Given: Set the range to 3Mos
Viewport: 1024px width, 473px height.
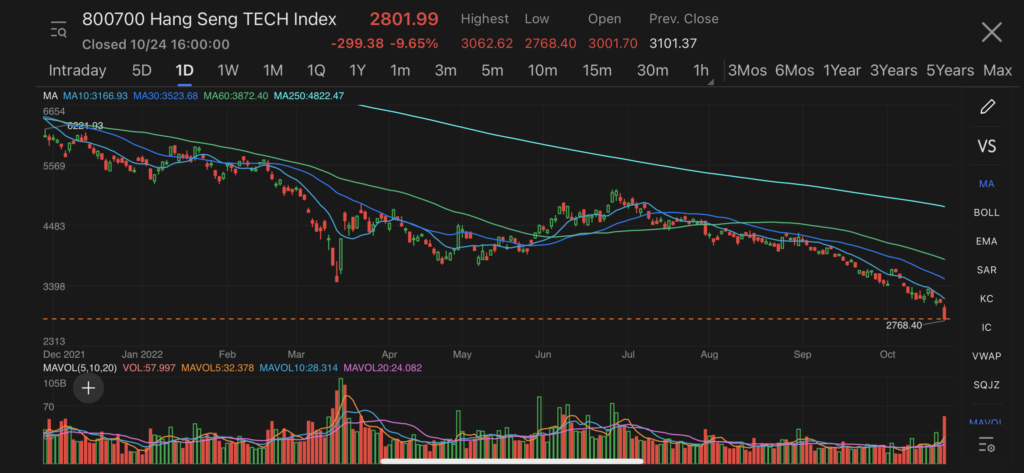Looking at the screenshot, I should tap(747, 71).
